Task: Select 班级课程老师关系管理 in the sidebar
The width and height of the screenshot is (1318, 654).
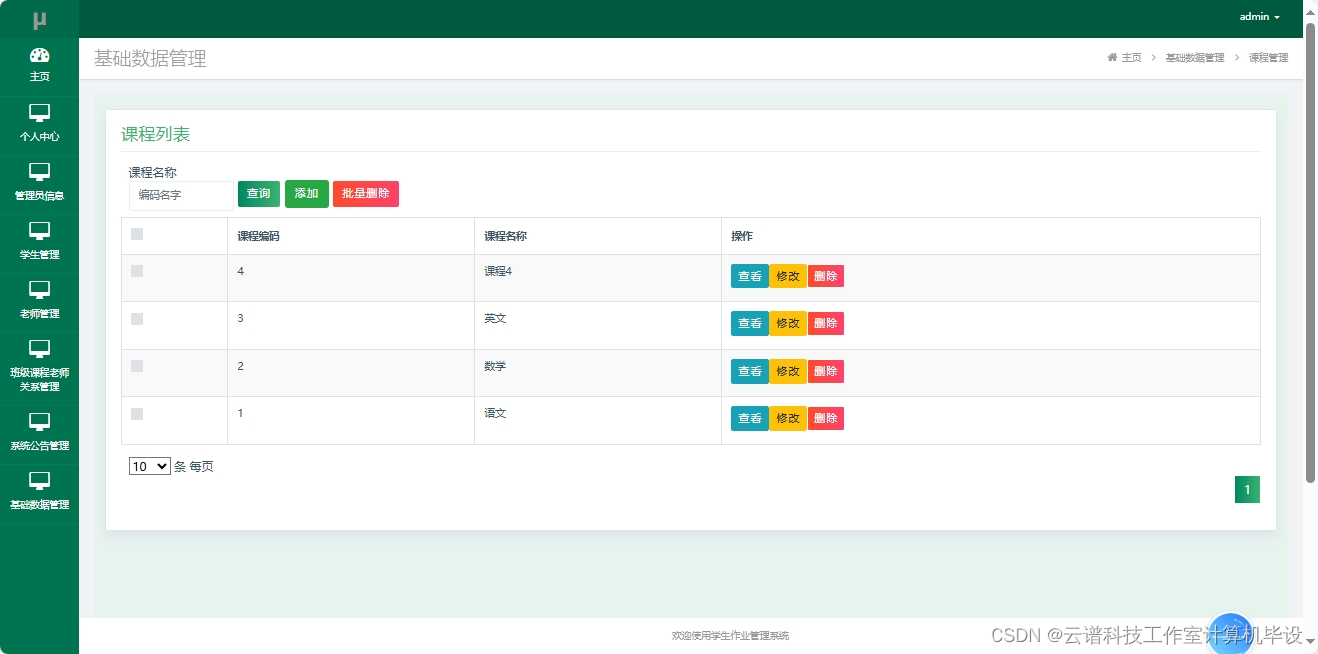Action: [x=39, y=365]
